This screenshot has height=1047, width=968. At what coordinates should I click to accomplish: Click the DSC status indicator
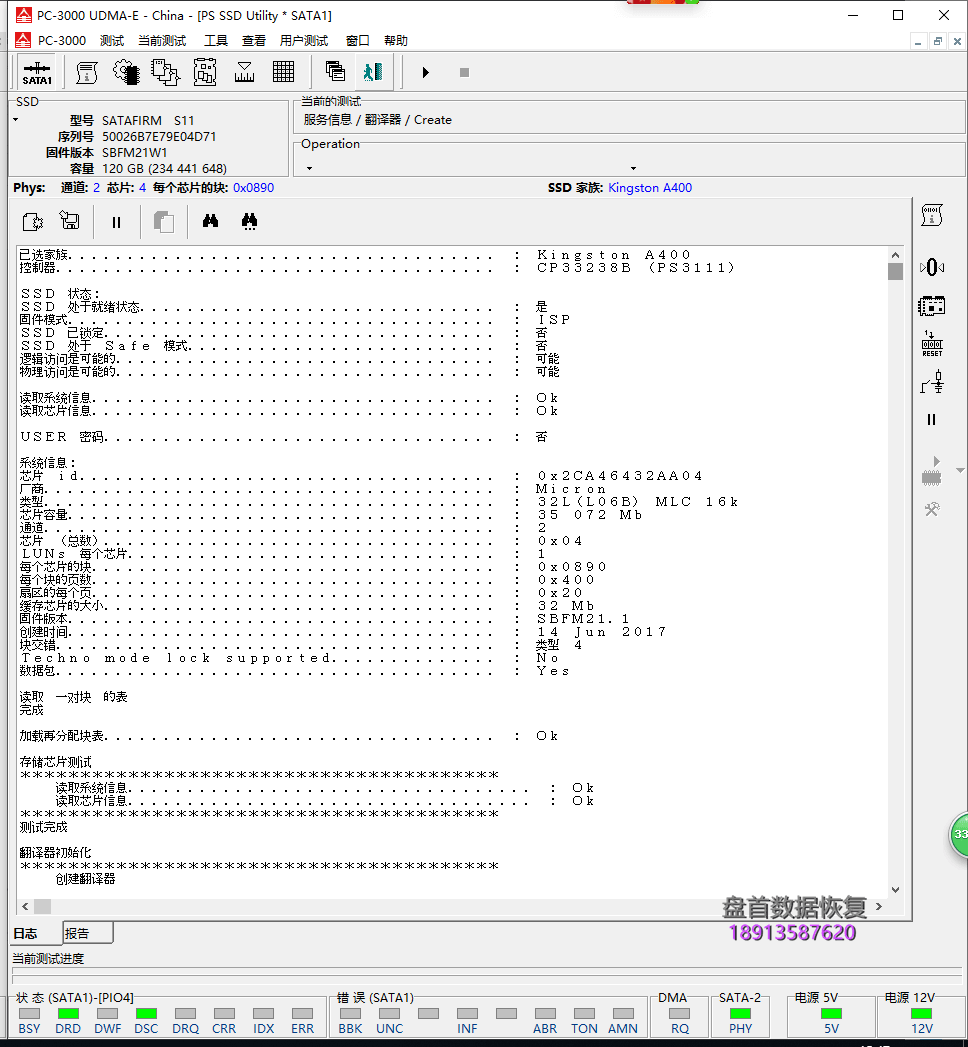point(146,1014)
